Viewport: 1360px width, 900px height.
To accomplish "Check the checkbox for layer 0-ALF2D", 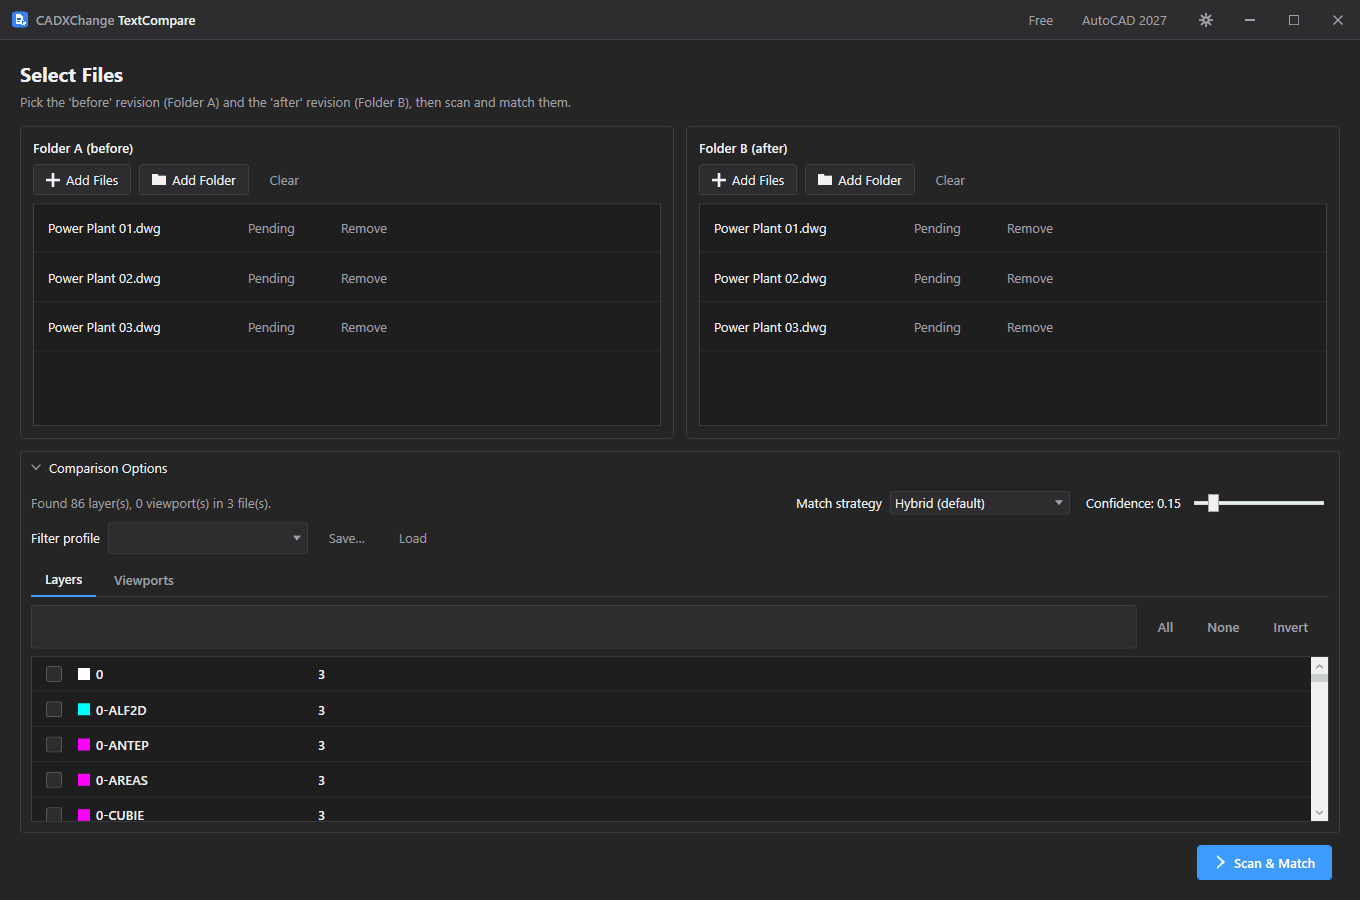I will pos(54,710).
